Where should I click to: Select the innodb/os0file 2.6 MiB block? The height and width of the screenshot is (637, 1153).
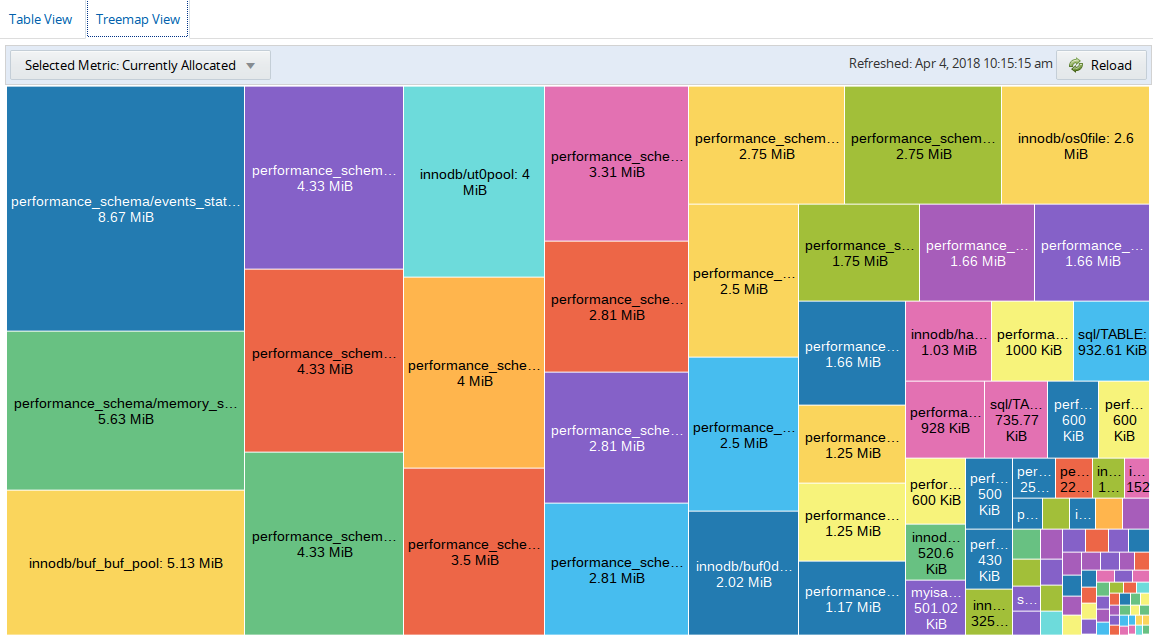coord(1075,146)
